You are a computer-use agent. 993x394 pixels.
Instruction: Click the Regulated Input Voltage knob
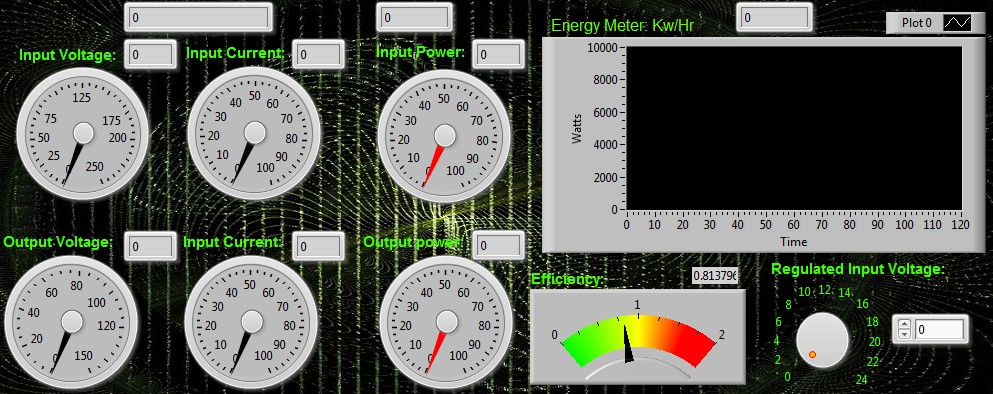coord(822,340)
